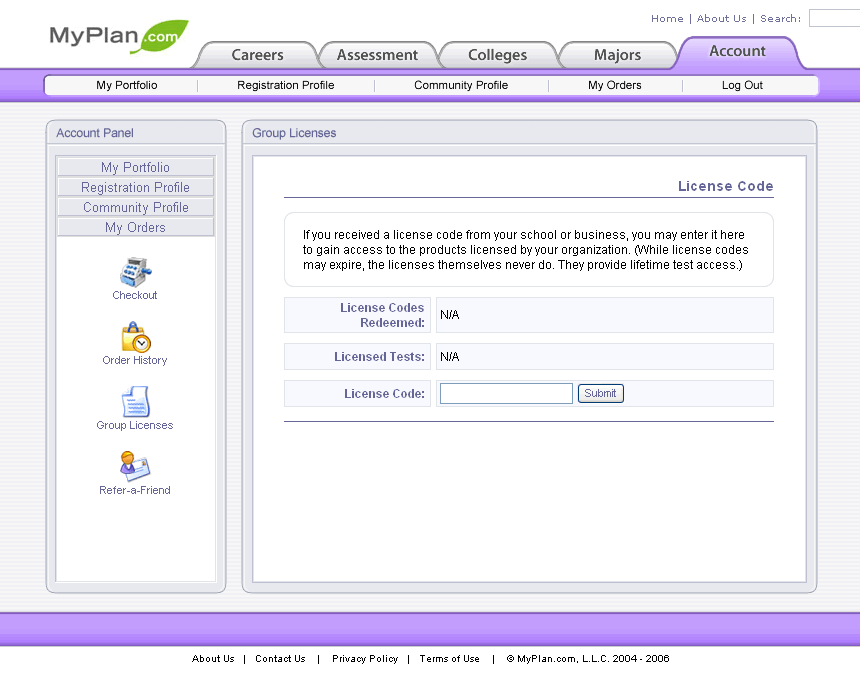This screenshot has width=860, height=680.
Task: Click the Search box at top right
Action: tap(834, 18)
